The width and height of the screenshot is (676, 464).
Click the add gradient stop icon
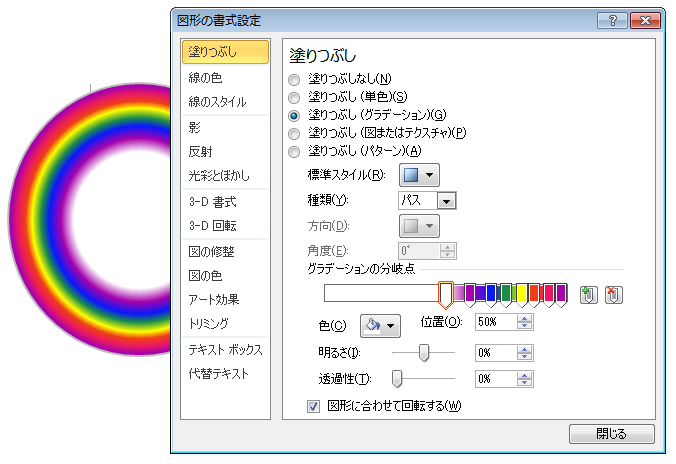588,295
